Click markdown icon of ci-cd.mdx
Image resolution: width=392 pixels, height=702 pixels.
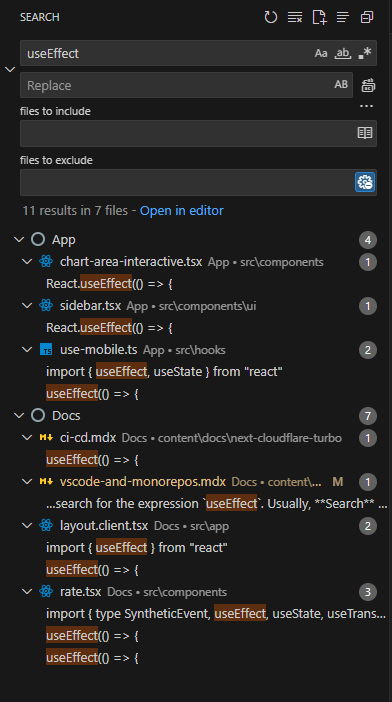click(46, 437)
